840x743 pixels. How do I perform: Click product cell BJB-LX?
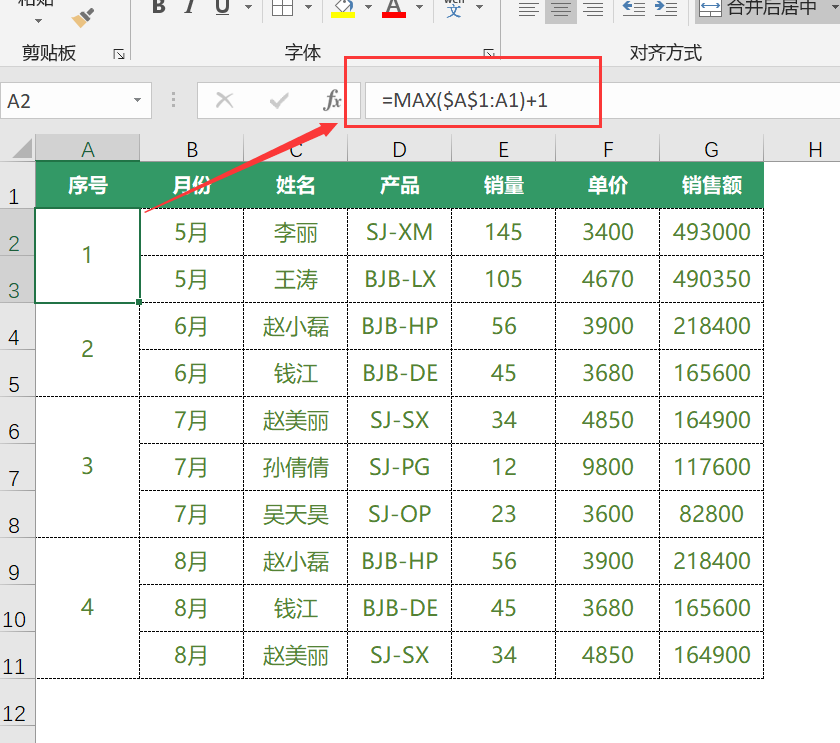400,279
